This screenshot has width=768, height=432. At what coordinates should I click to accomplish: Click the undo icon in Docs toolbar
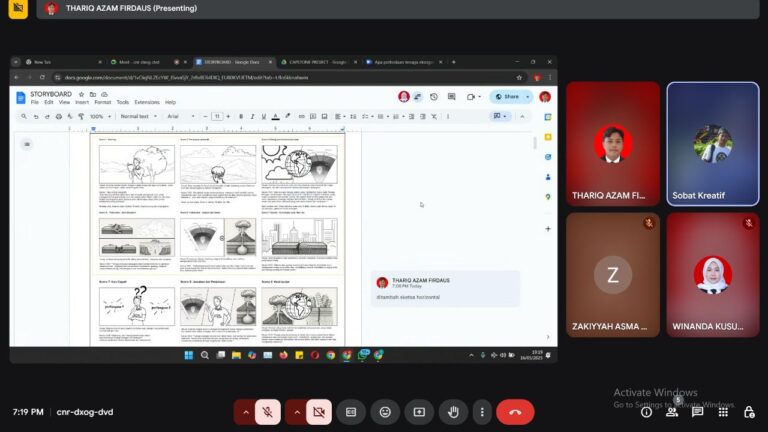pyautogui.click(x=36, y=117)
